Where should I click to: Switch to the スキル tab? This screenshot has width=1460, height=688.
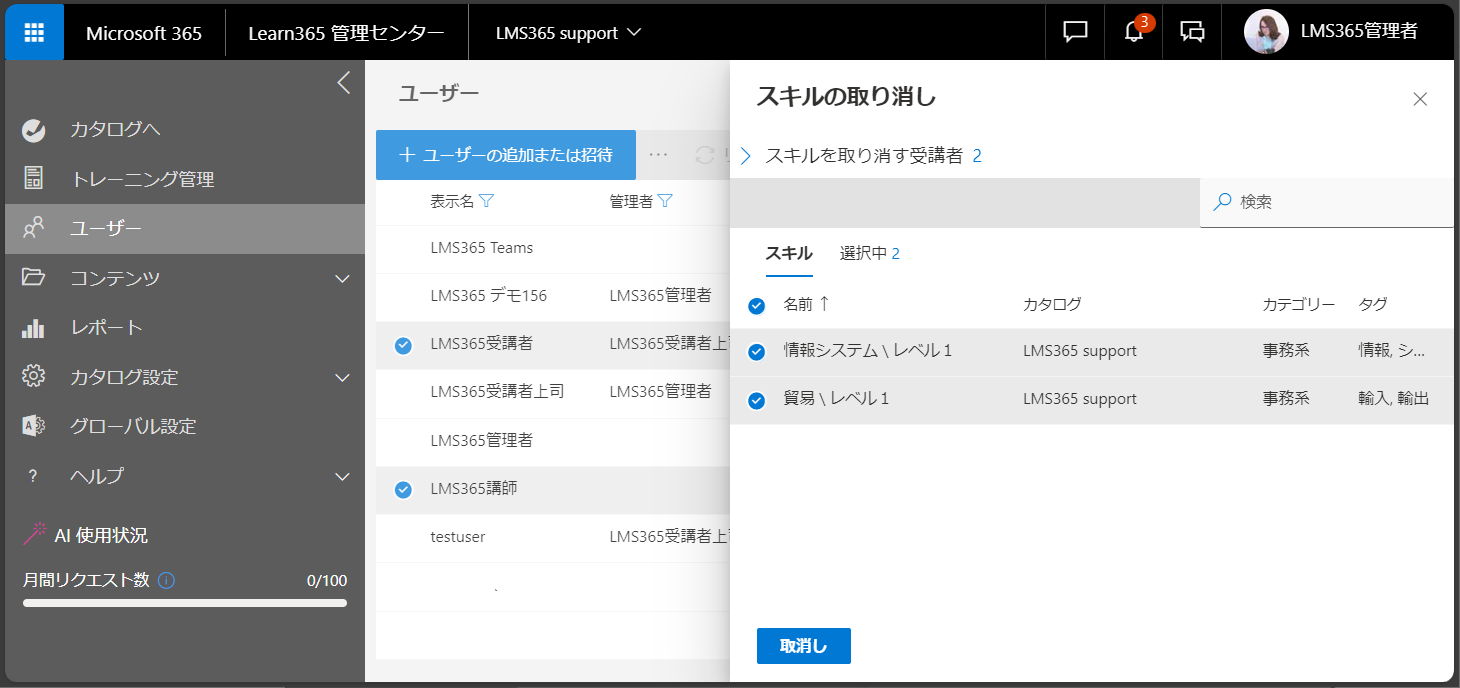pos(789,254)
